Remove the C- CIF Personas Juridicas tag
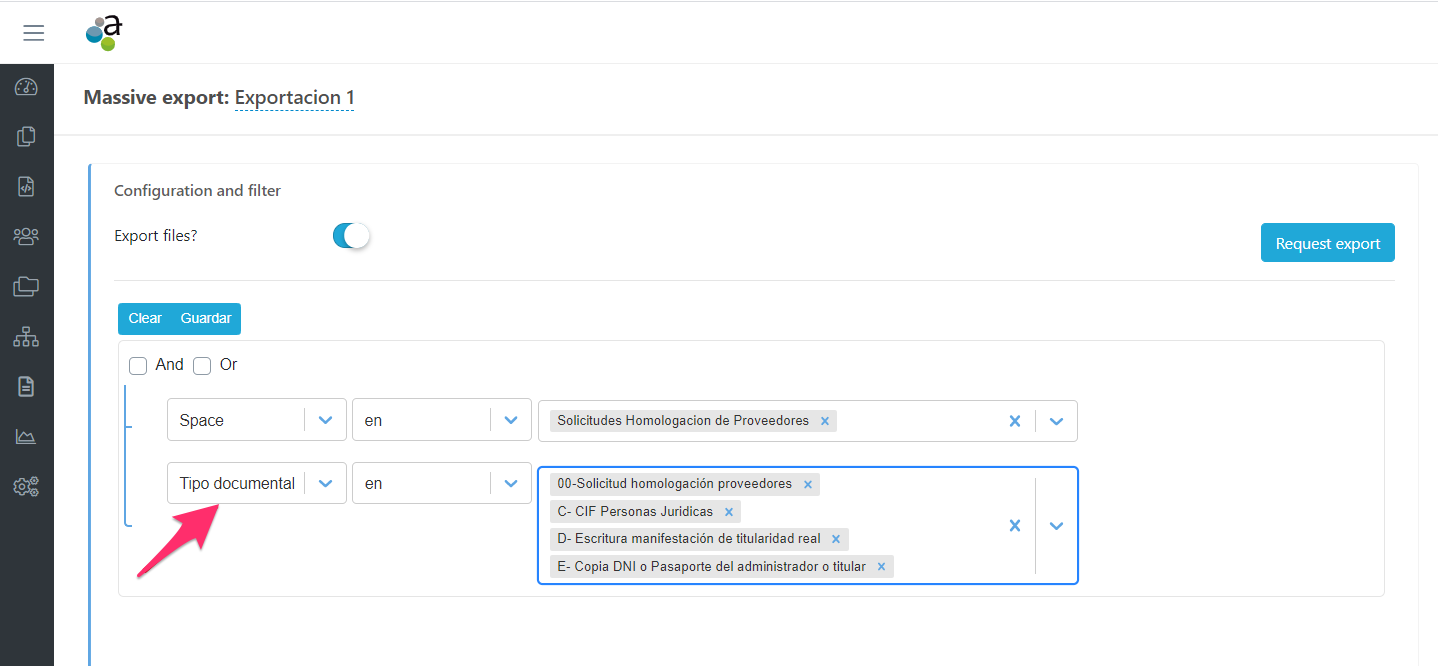 tap(729, 512)
